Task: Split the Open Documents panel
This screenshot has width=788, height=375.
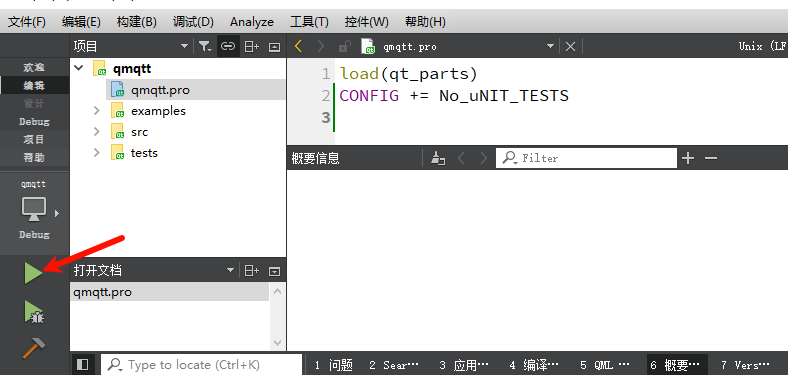Action: coord(251,271)
